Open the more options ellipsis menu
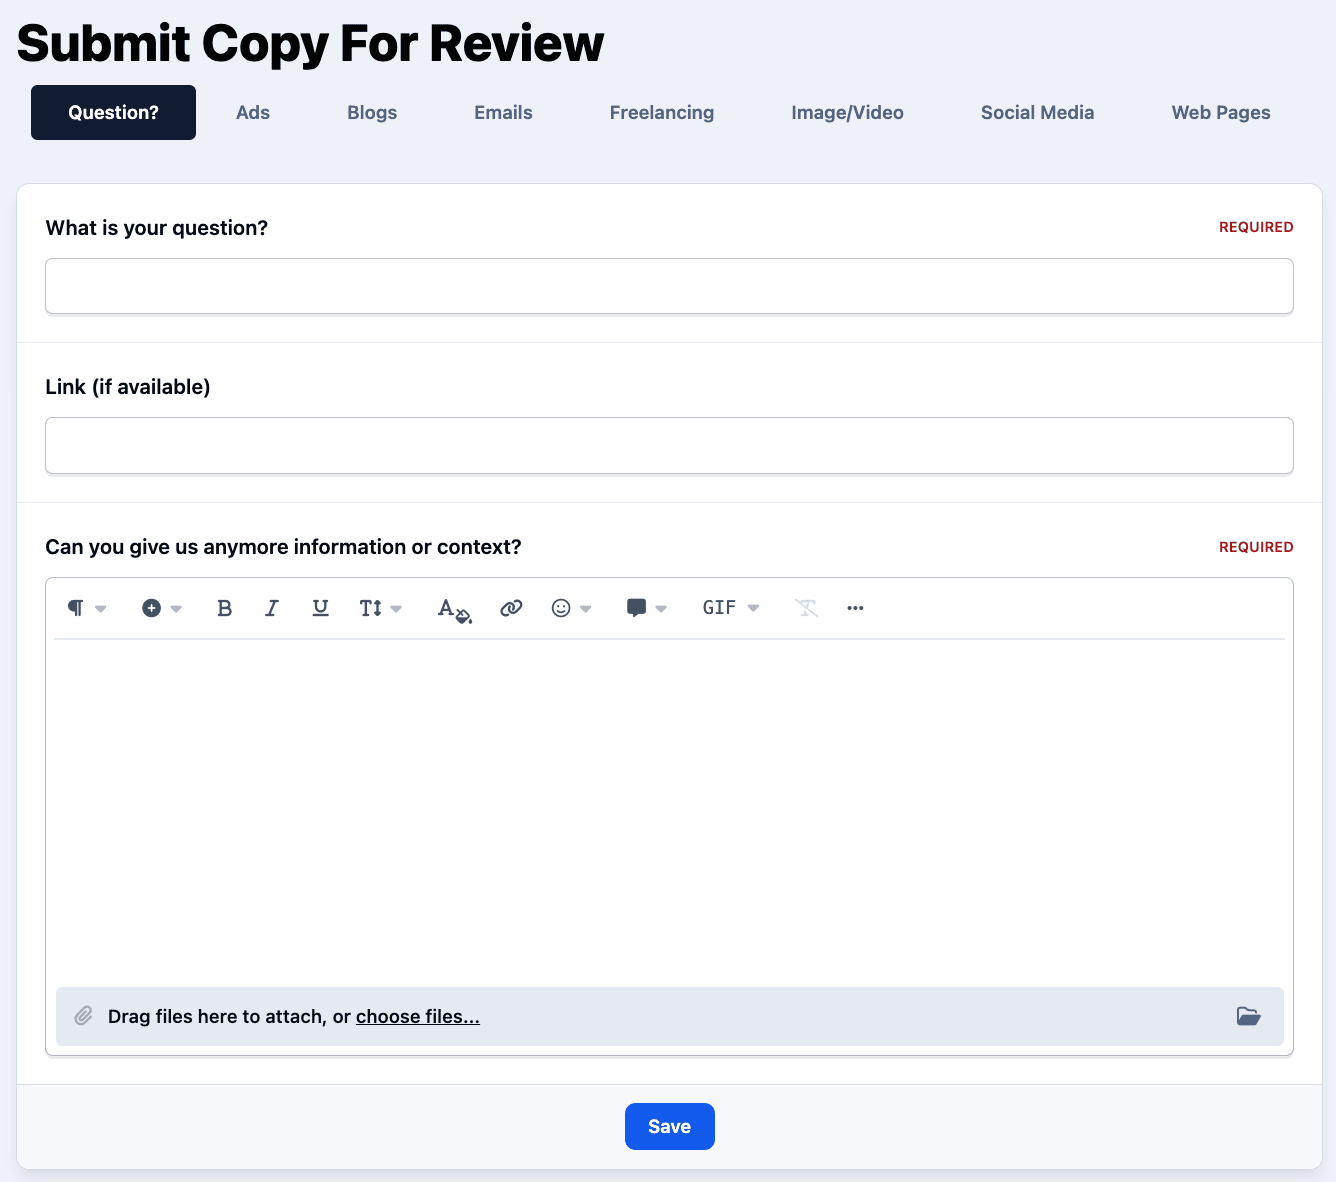1336x1182 pixels. [855, 608]
